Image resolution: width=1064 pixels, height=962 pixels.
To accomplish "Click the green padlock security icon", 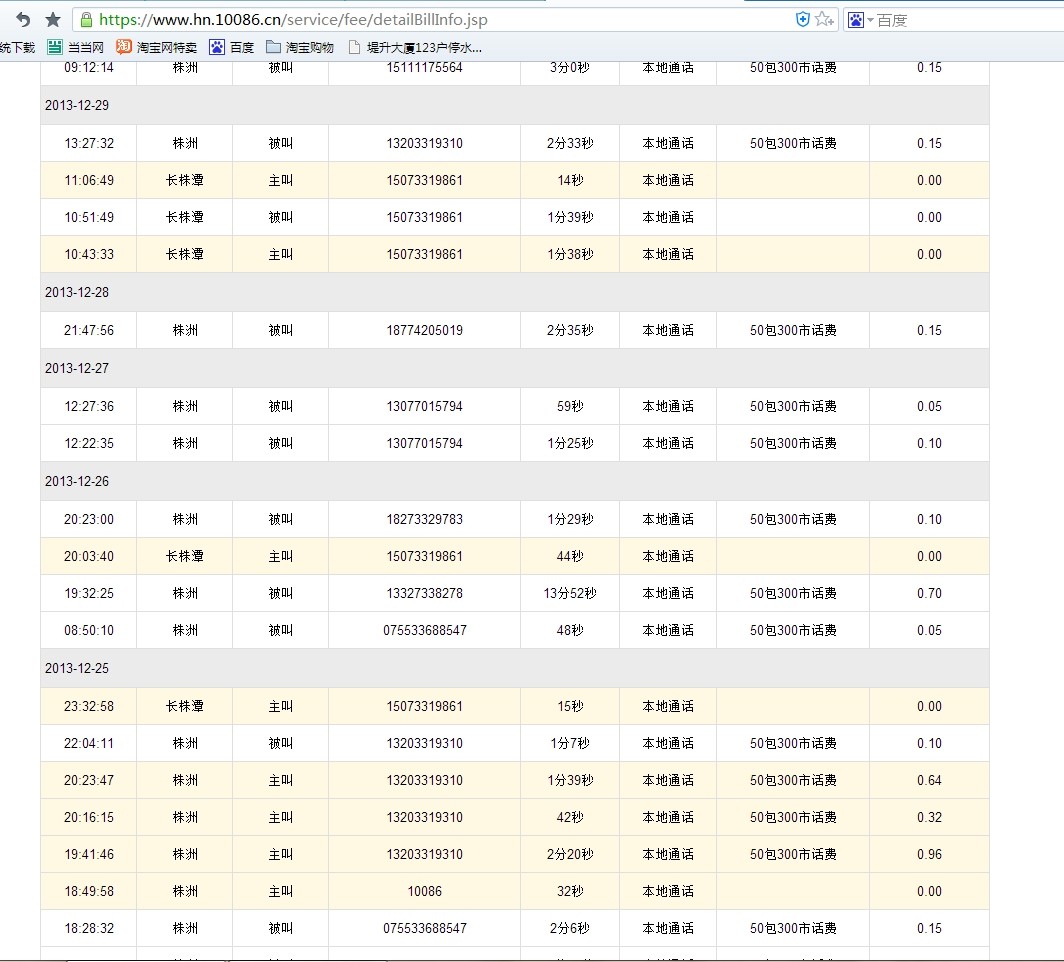I will [x=87, y=20].
